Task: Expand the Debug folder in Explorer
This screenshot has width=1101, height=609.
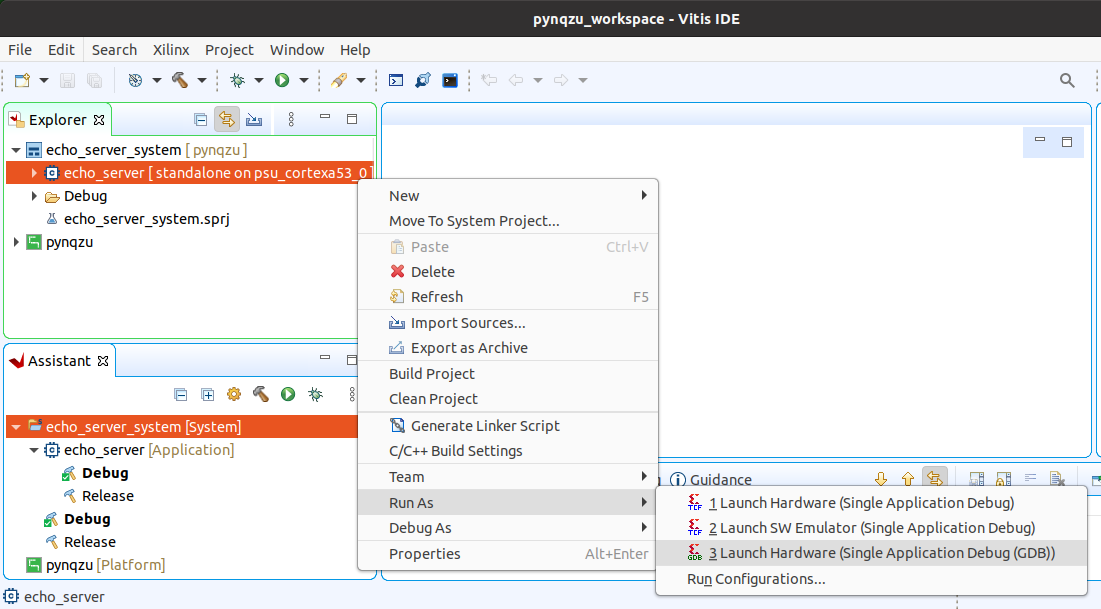Action: 34,196
